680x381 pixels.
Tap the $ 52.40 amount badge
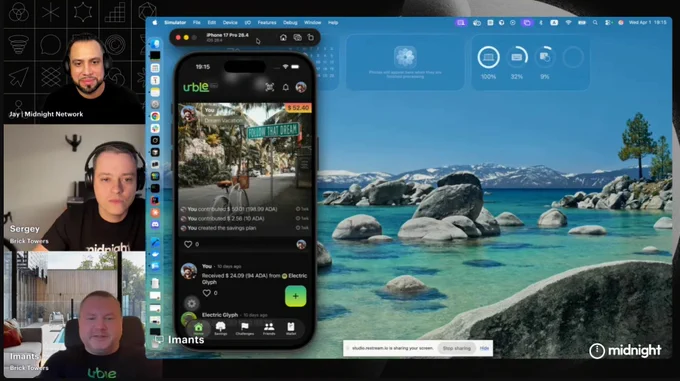[298, 107]
